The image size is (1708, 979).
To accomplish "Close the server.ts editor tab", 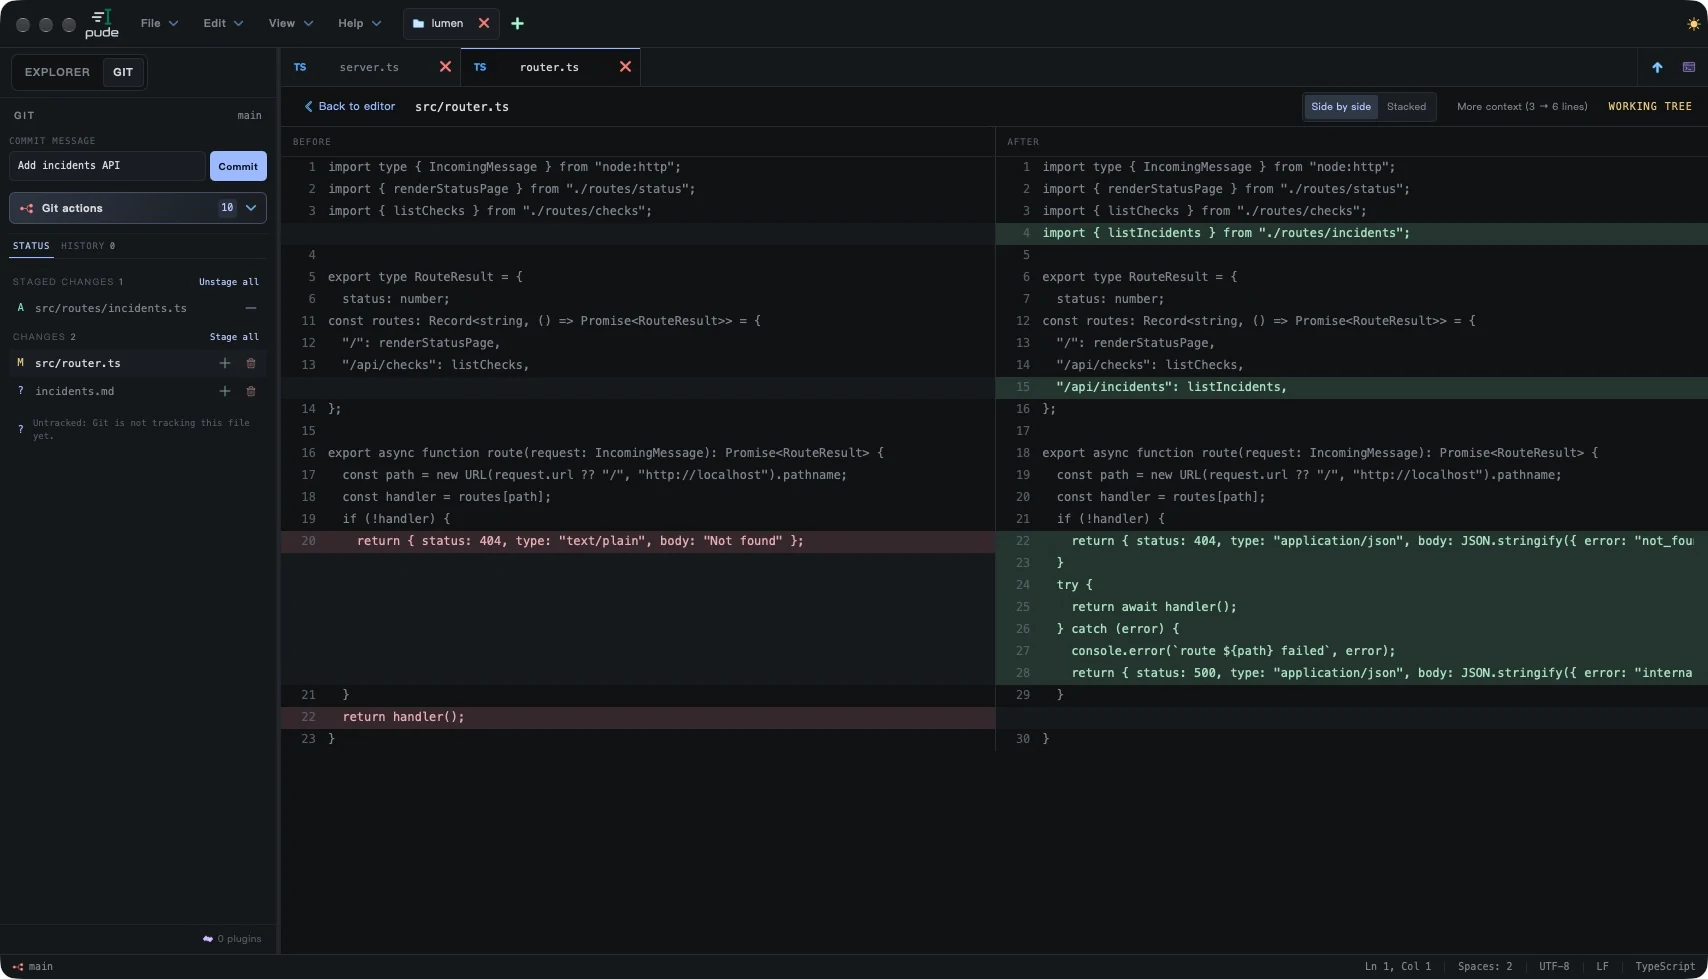I will tap(445, 67).
